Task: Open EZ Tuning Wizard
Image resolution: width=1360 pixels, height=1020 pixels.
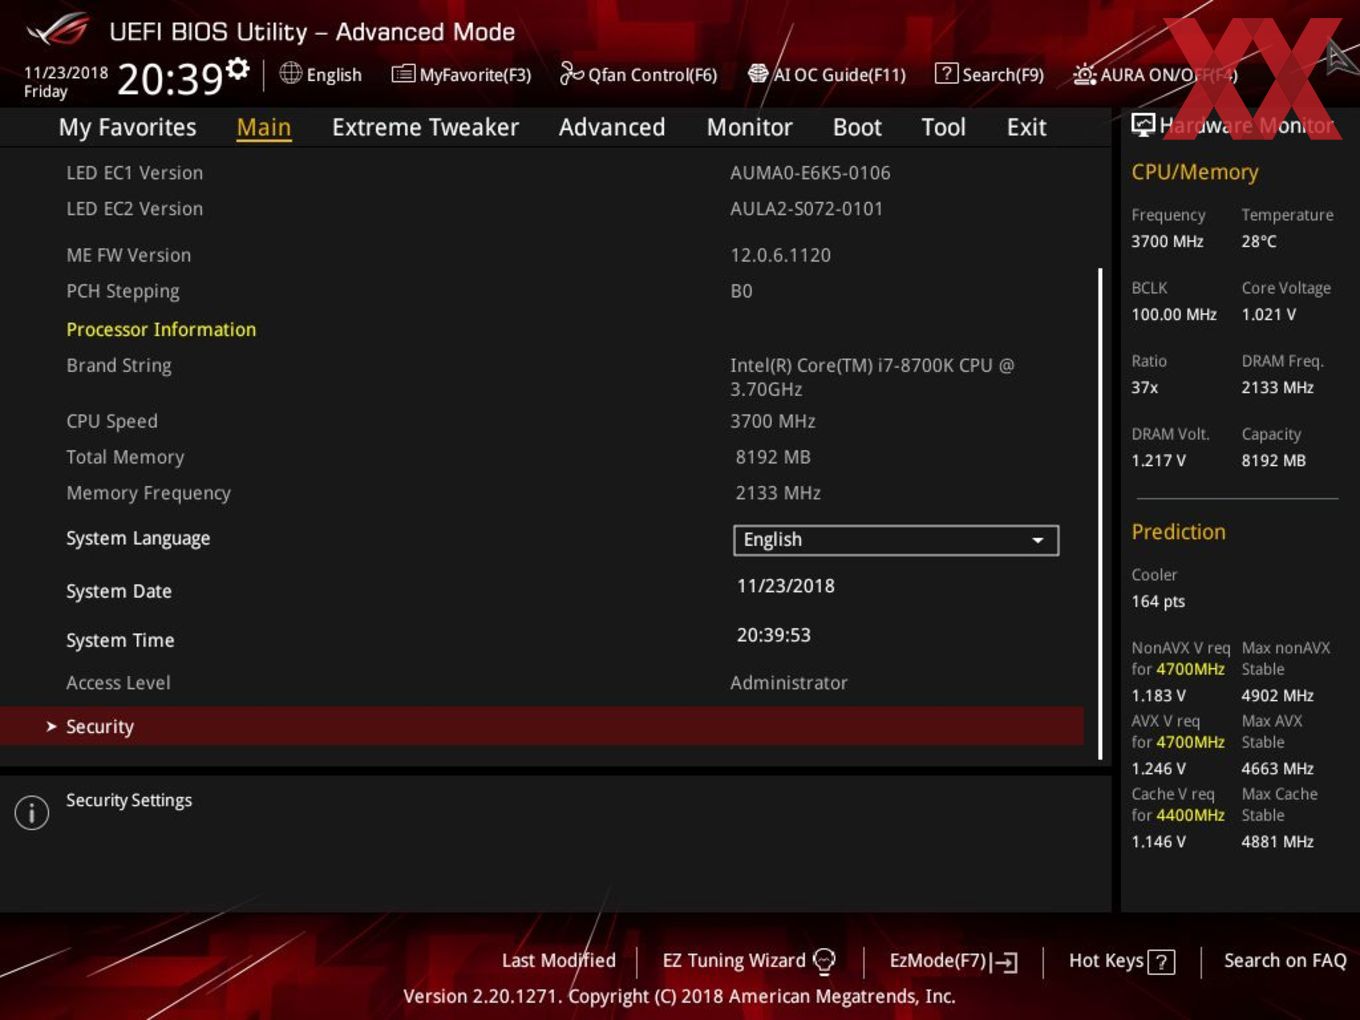Action: [x=748, y=961]
